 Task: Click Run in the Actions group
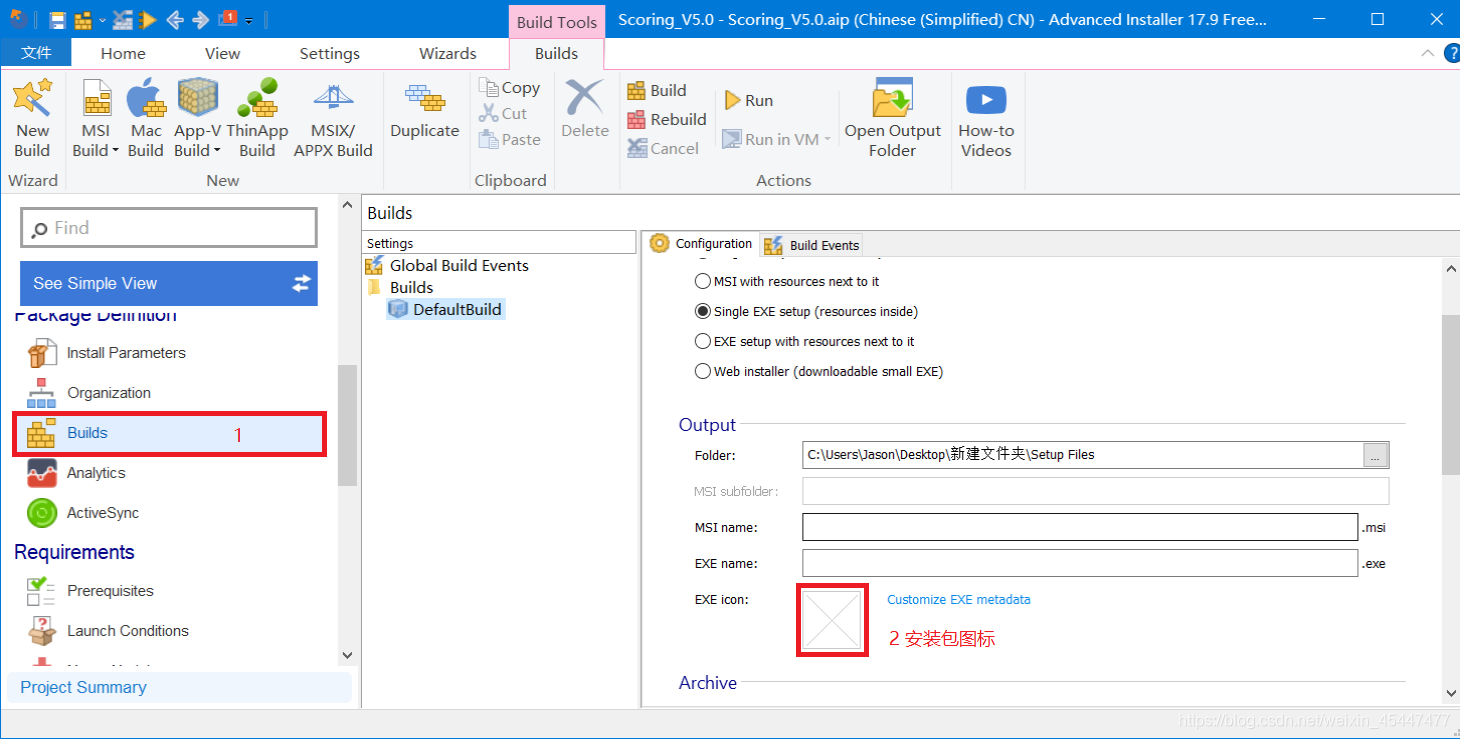747,100
